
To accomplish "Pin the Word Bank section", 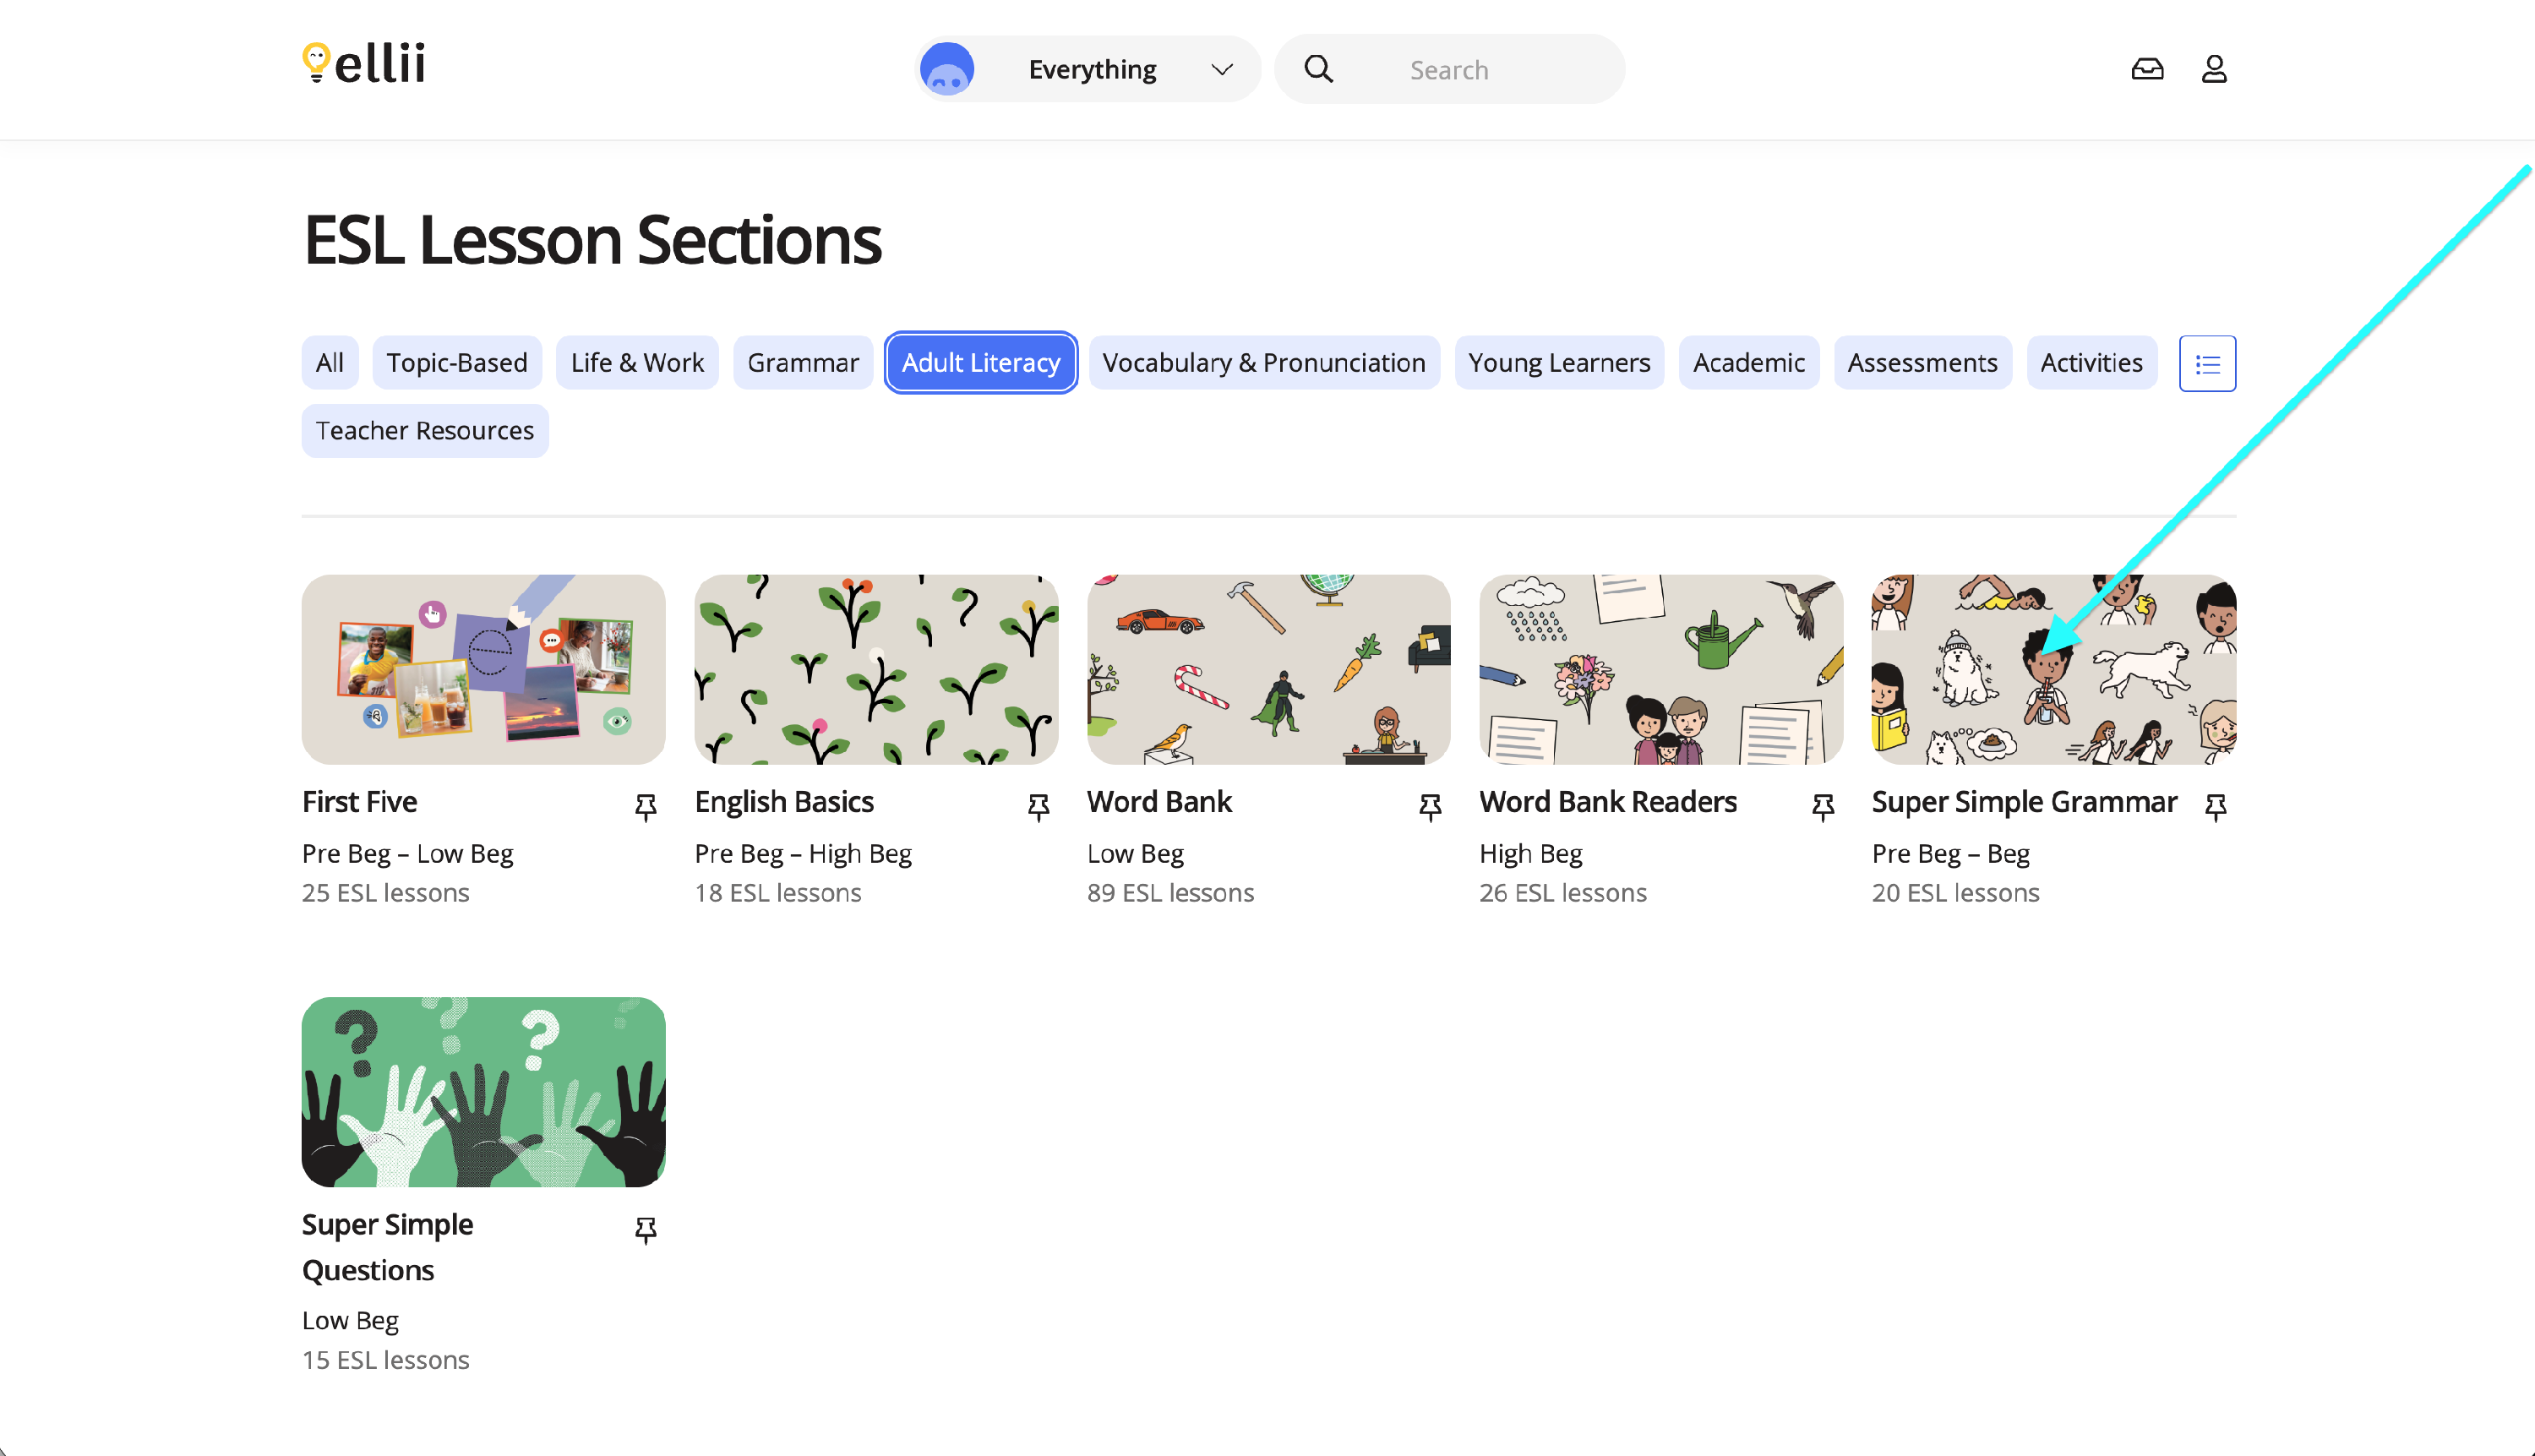I will (x=1430, y=807).
